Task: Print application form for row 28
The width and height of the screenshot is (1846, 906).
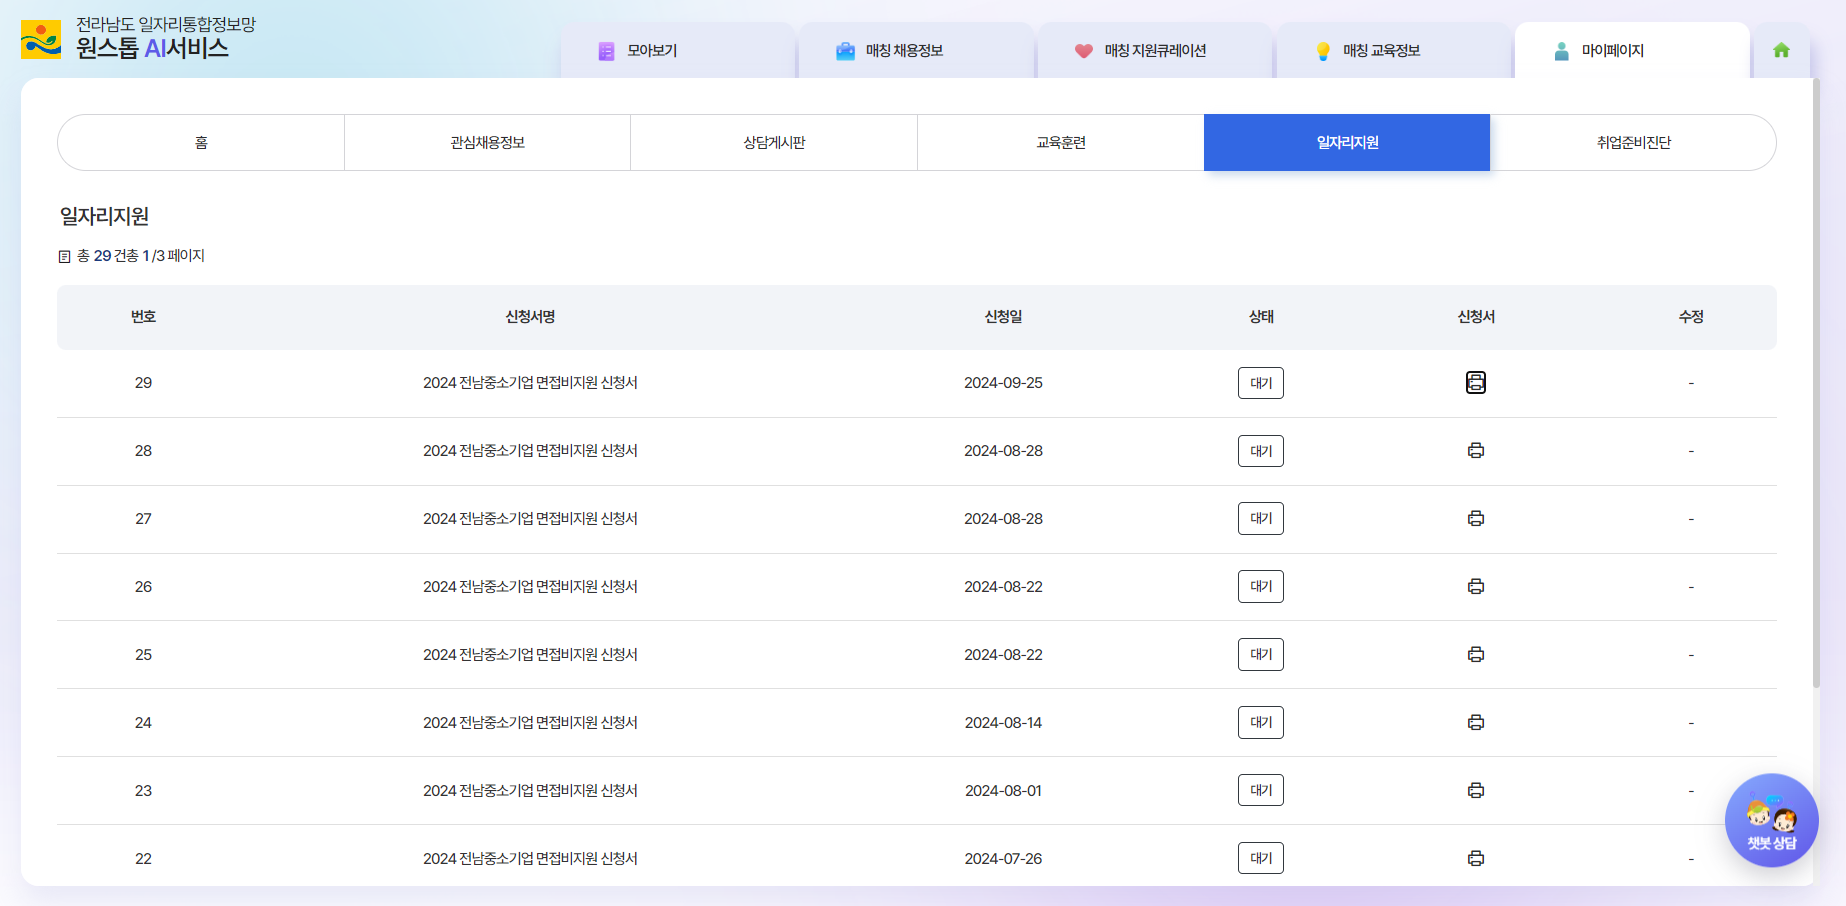Action: [1476, 451]
